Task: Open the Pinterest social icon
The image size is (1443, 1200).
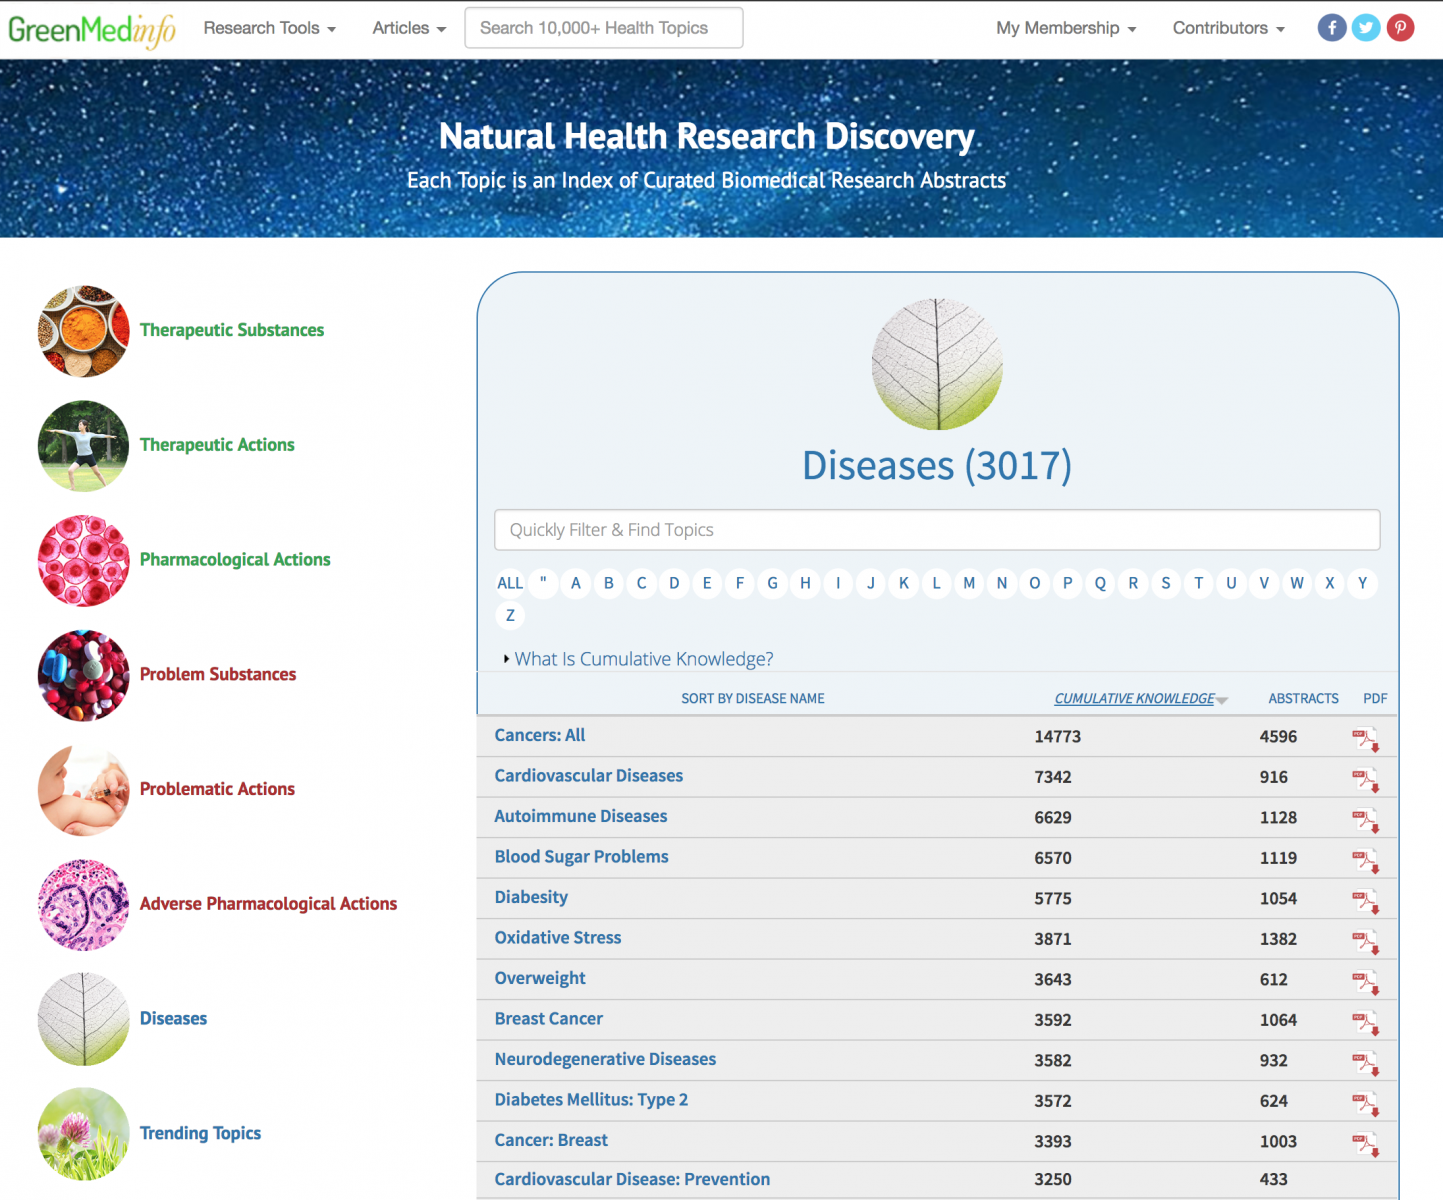Action: tap(1400, 28)
